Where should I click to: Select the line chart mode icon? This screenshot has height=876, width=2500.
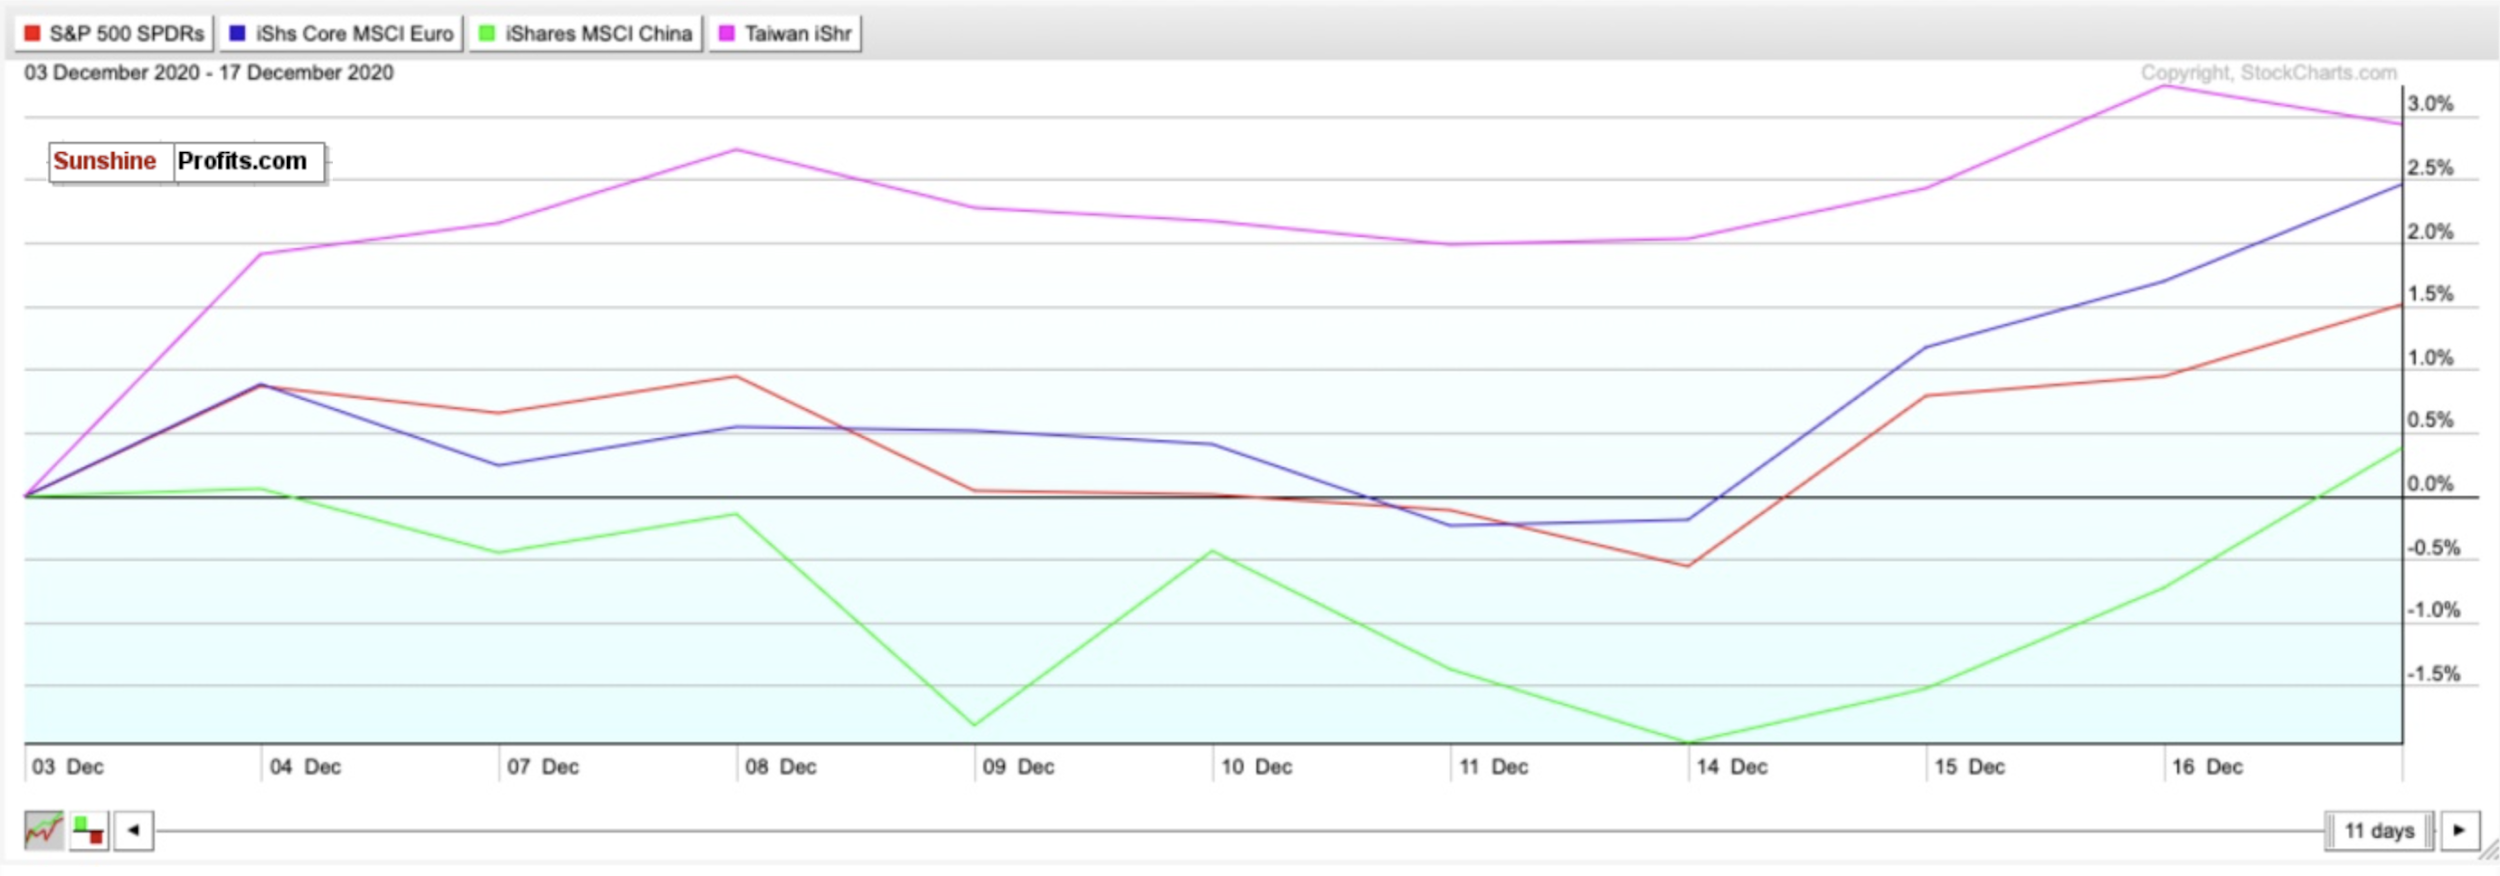tap(44, 831)
